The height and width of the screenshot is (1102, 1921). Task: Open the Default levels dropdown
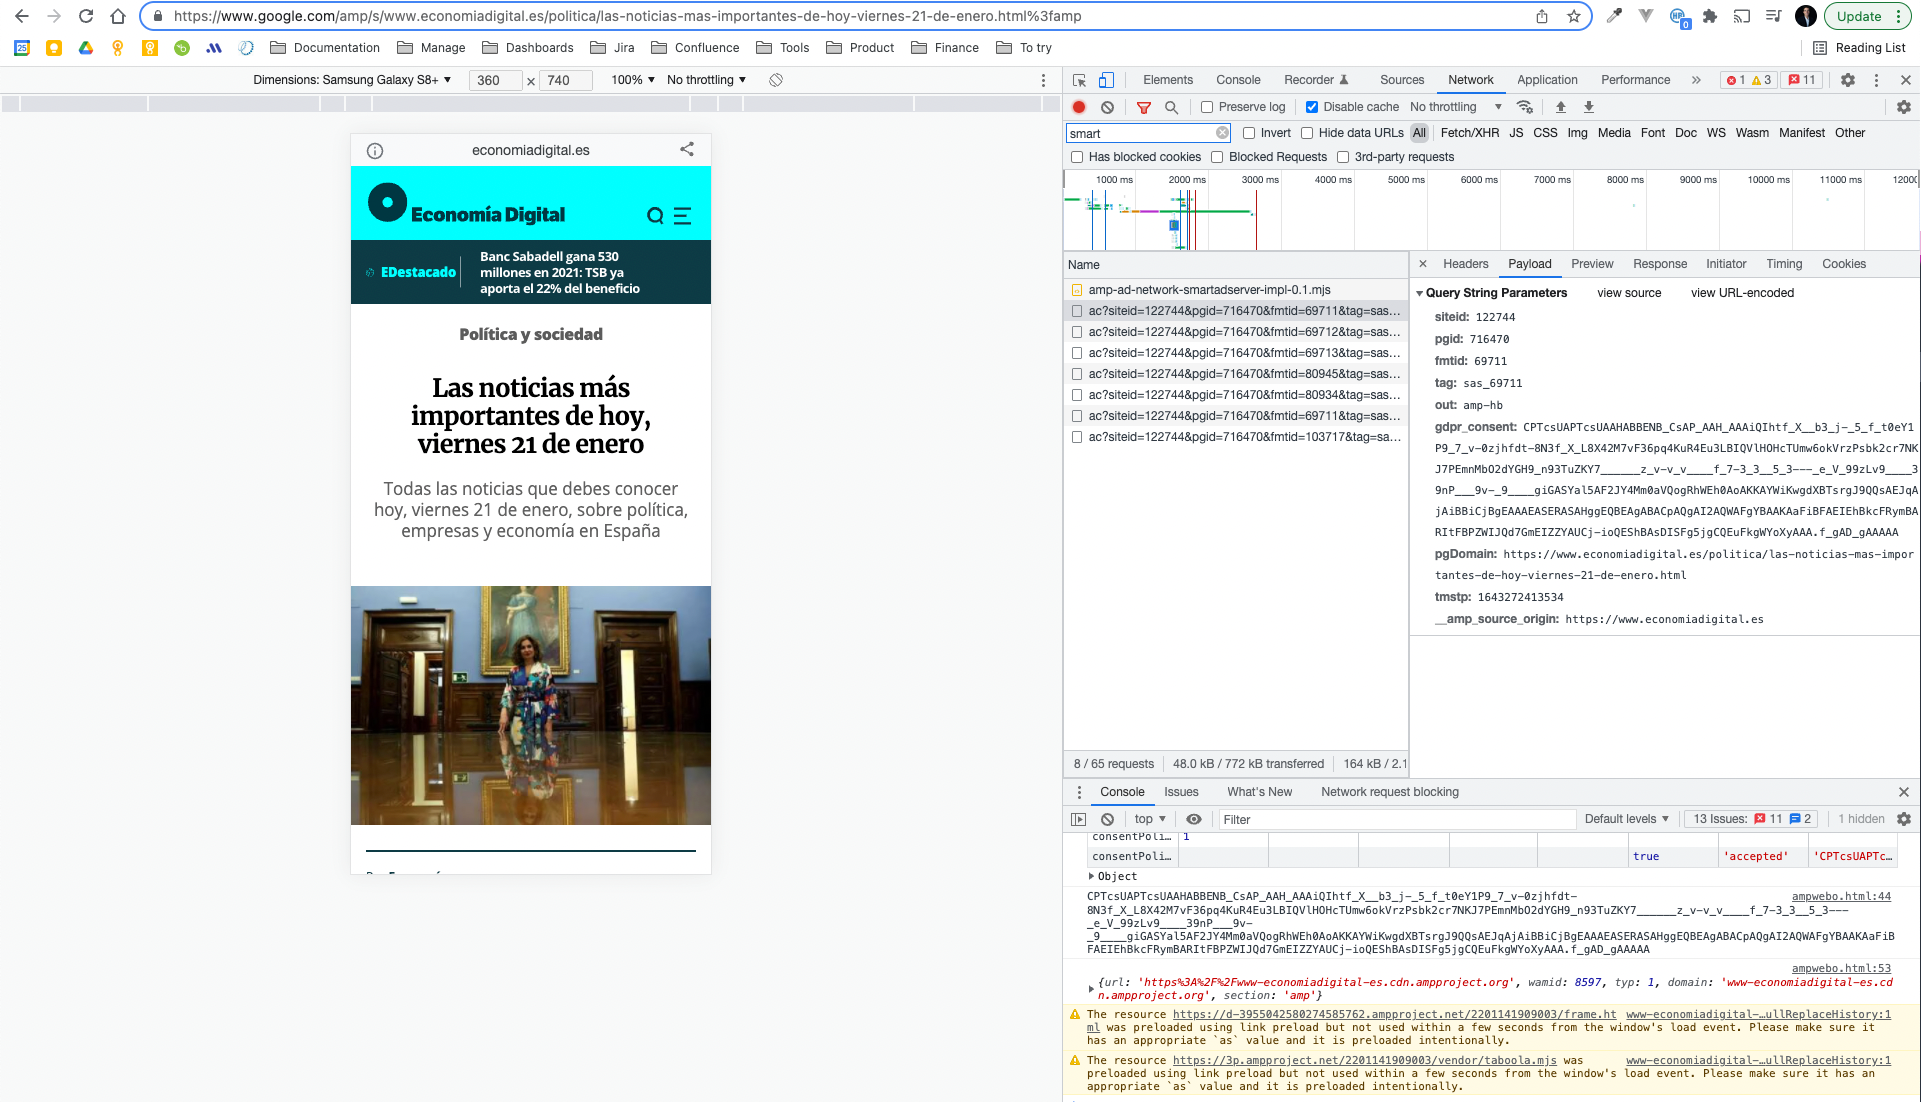coord(1626,819)
